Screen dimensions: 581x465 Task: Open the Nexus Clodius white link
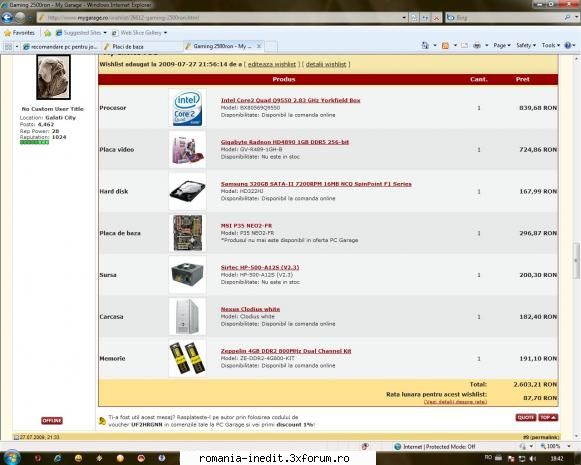tap(250, 309)
